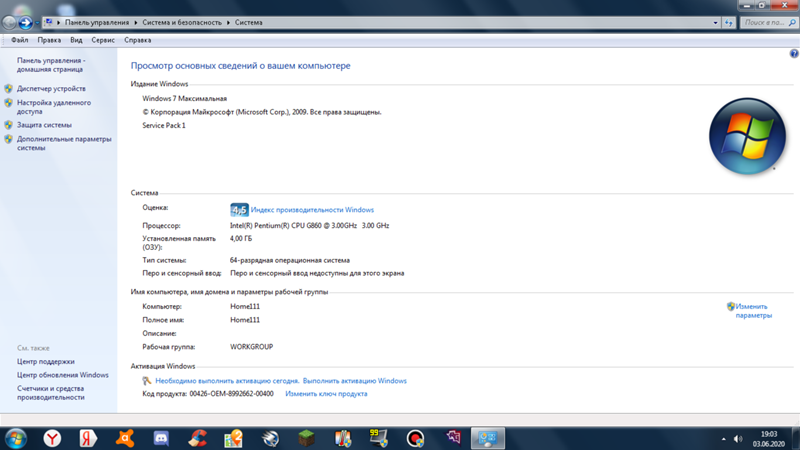Open the "Сервис" menu
This screenshot has width=800, height=450.
103,40
